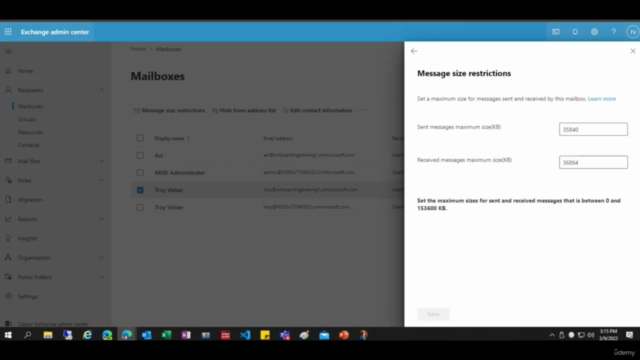Click the Exchange admin center title
640x360 pixels.
[x=55, y=32]
